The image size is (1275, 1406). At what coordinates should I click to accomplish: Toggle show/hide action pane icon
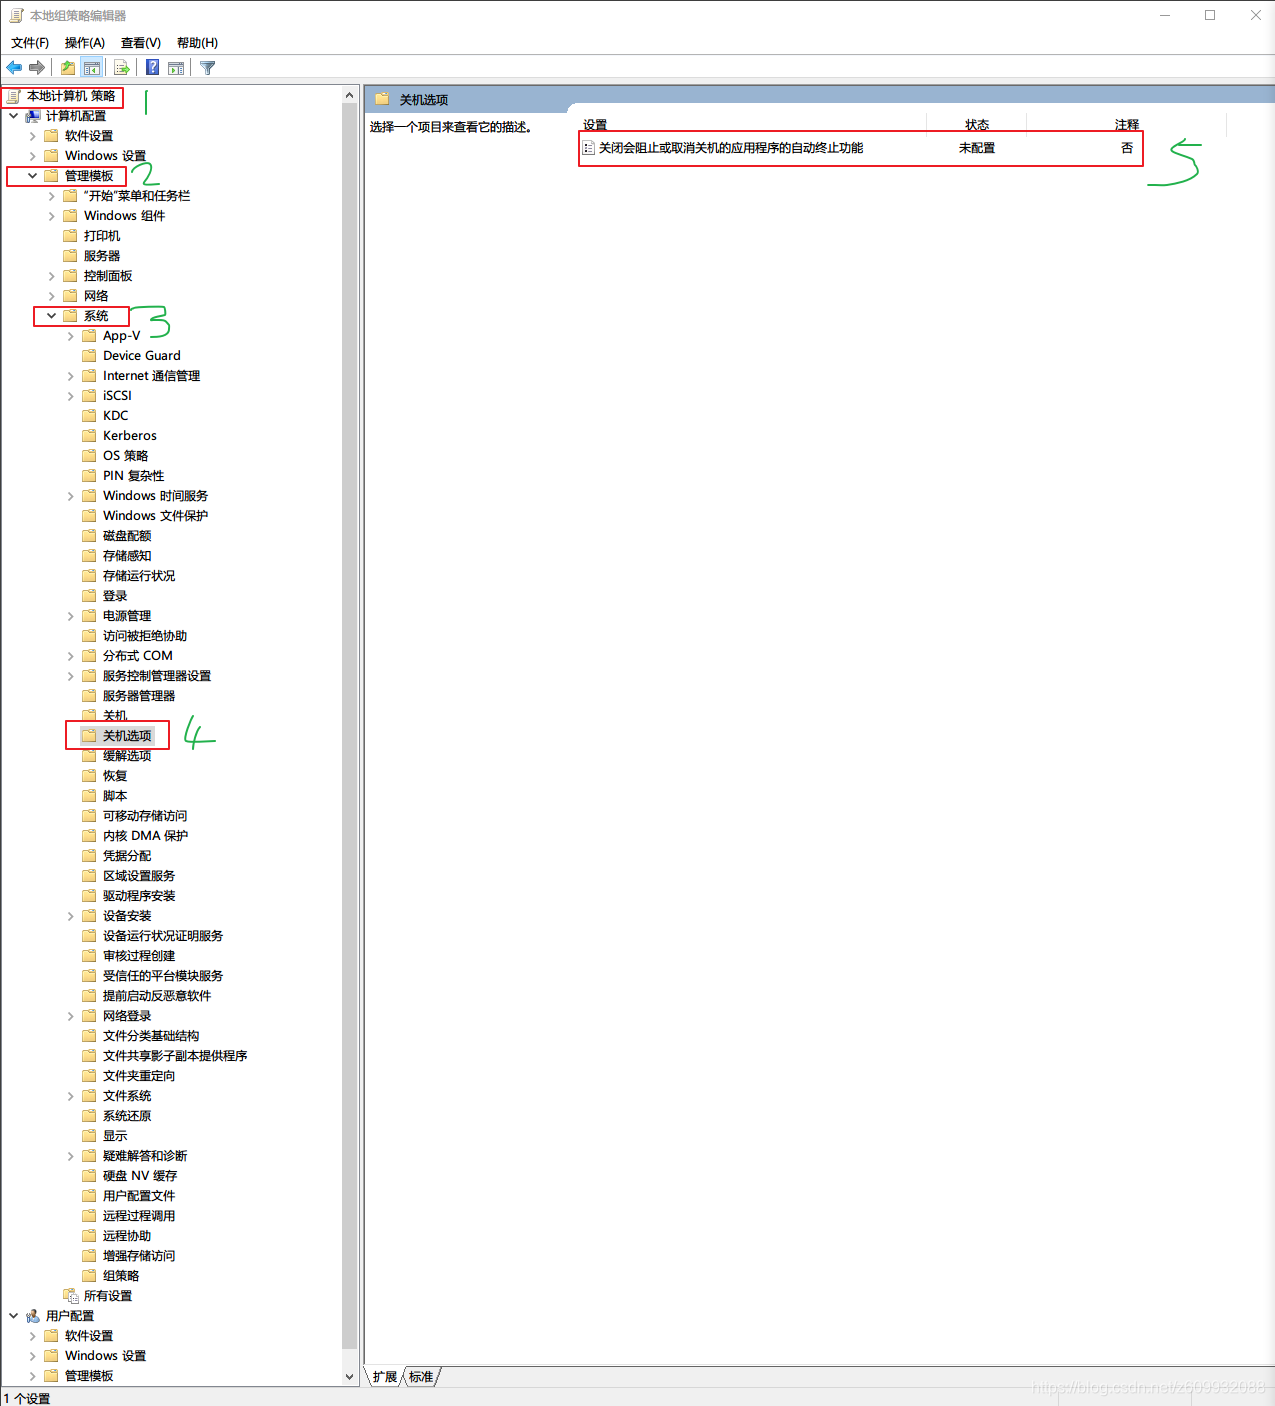[176, 68]
